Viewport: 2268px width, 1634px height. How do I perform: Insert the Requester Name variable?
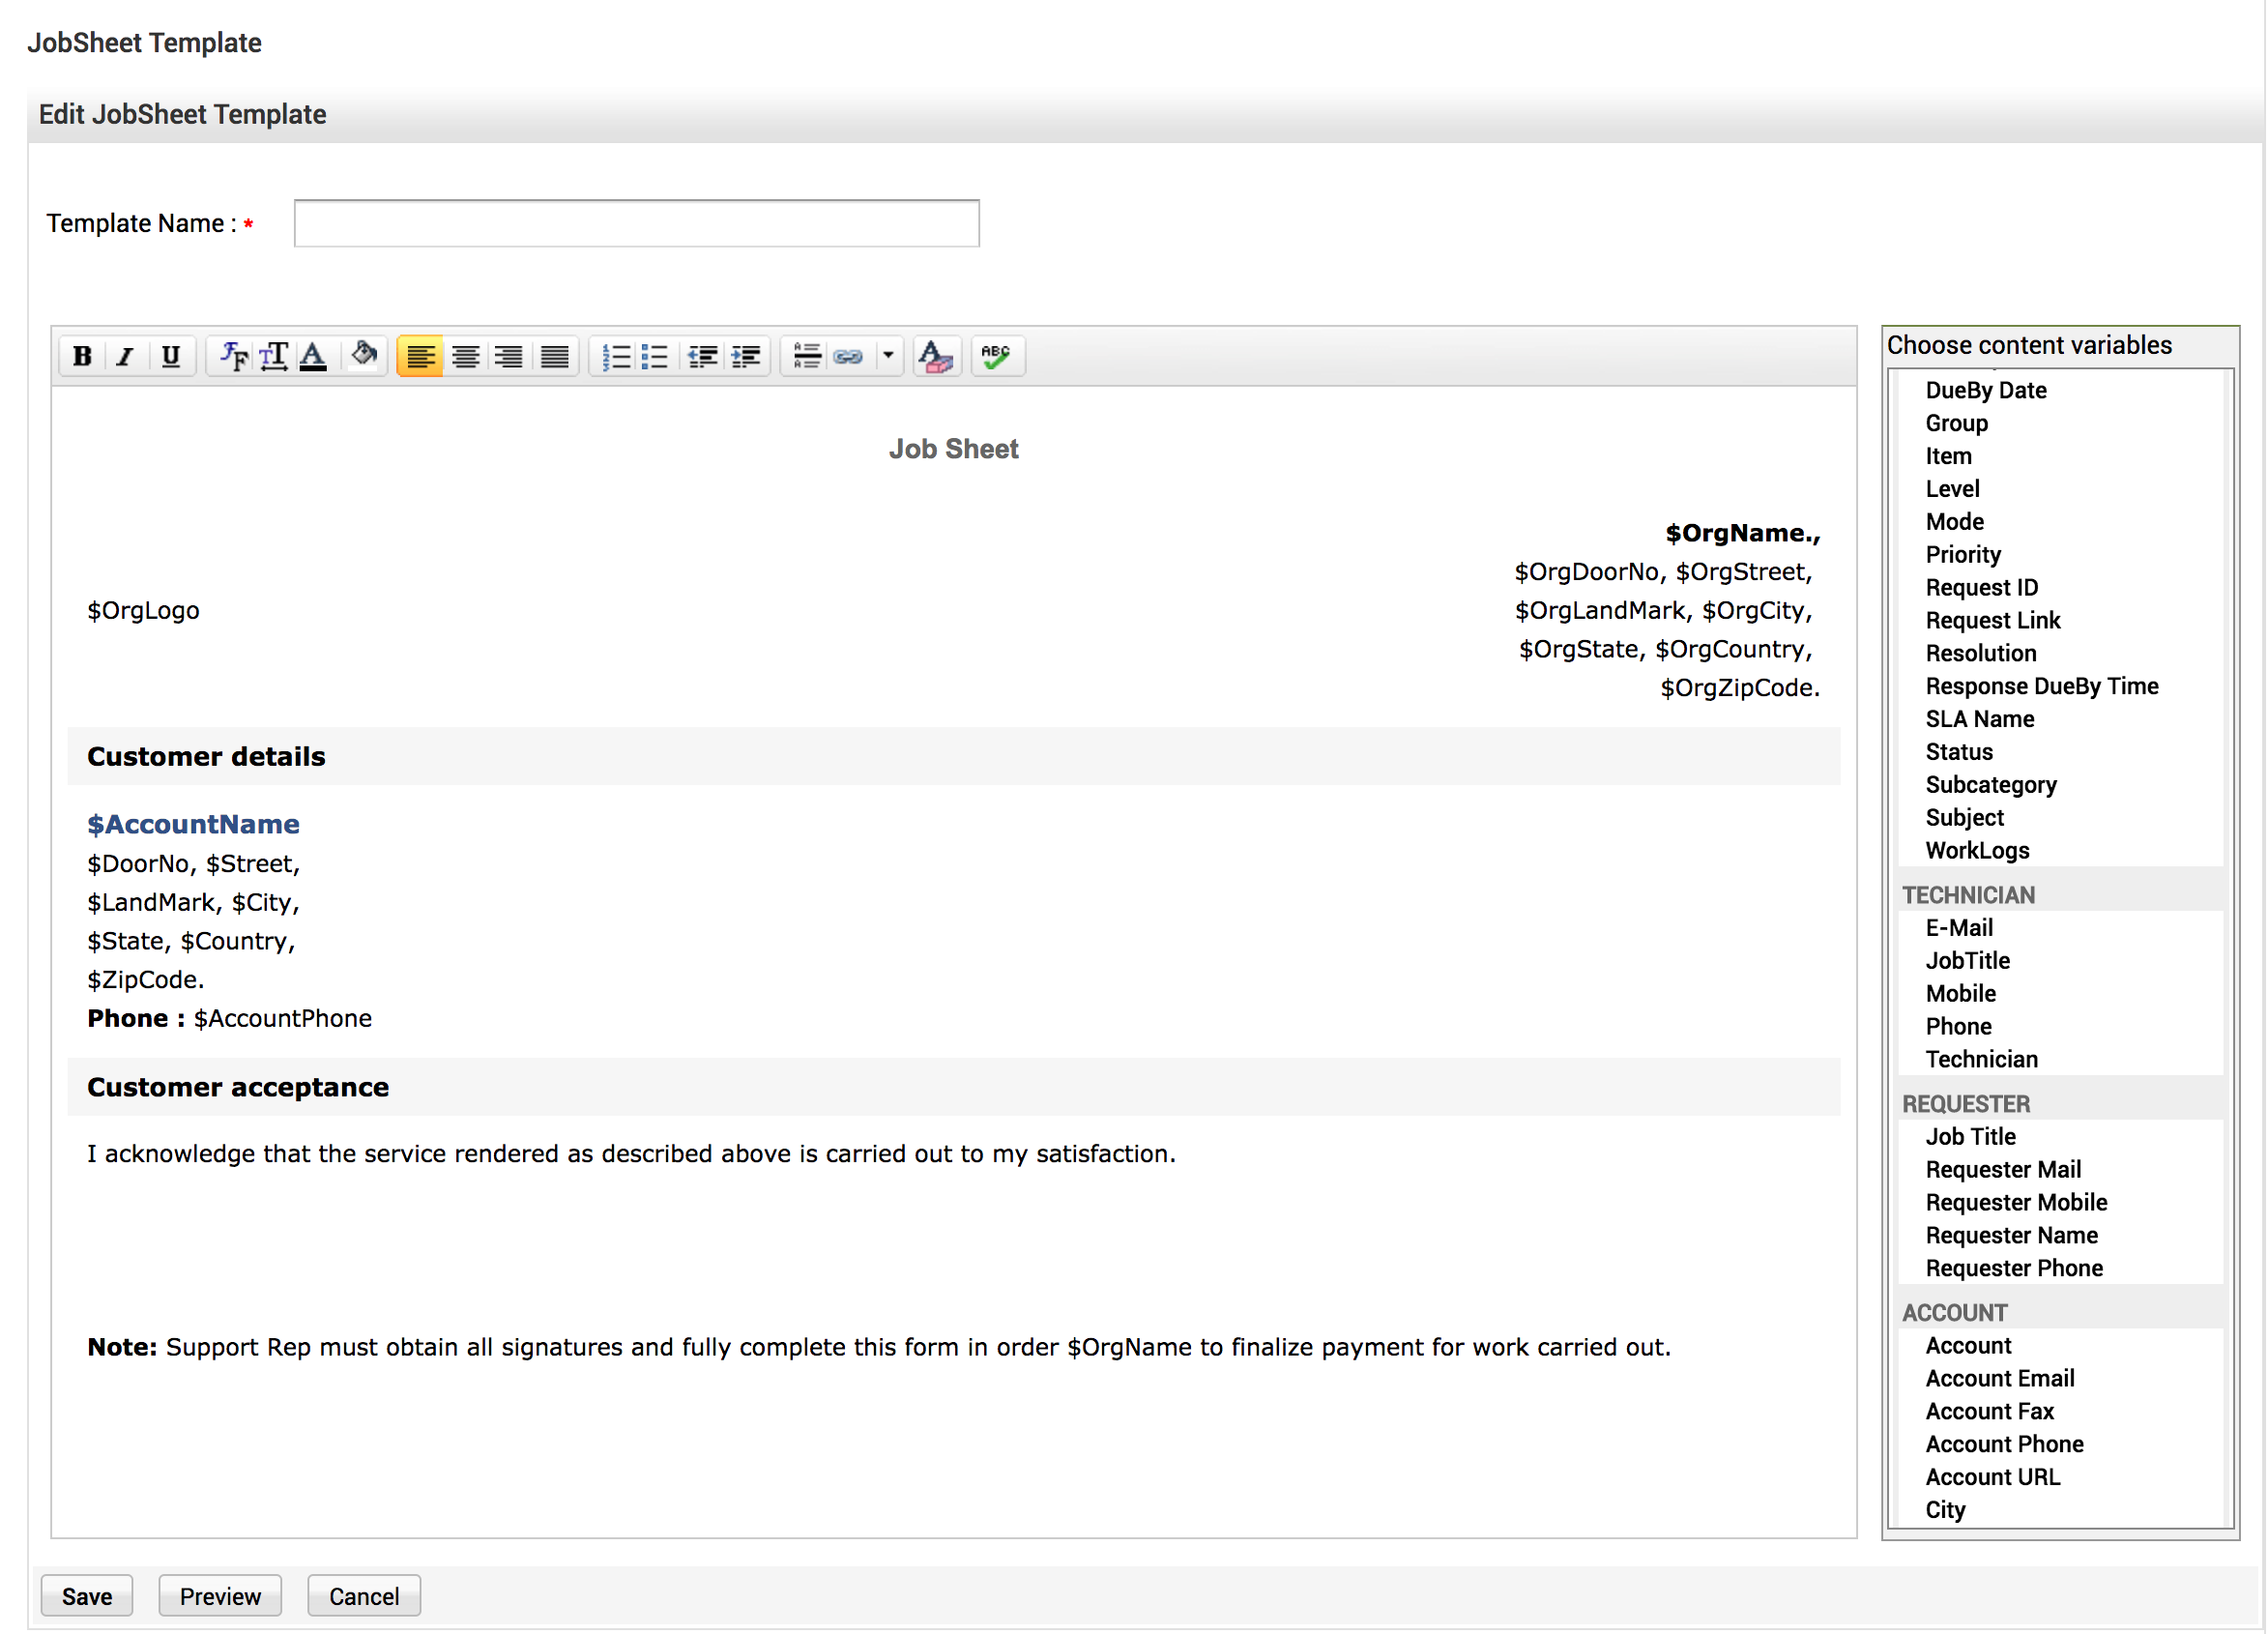[x=2011, y=1236]
